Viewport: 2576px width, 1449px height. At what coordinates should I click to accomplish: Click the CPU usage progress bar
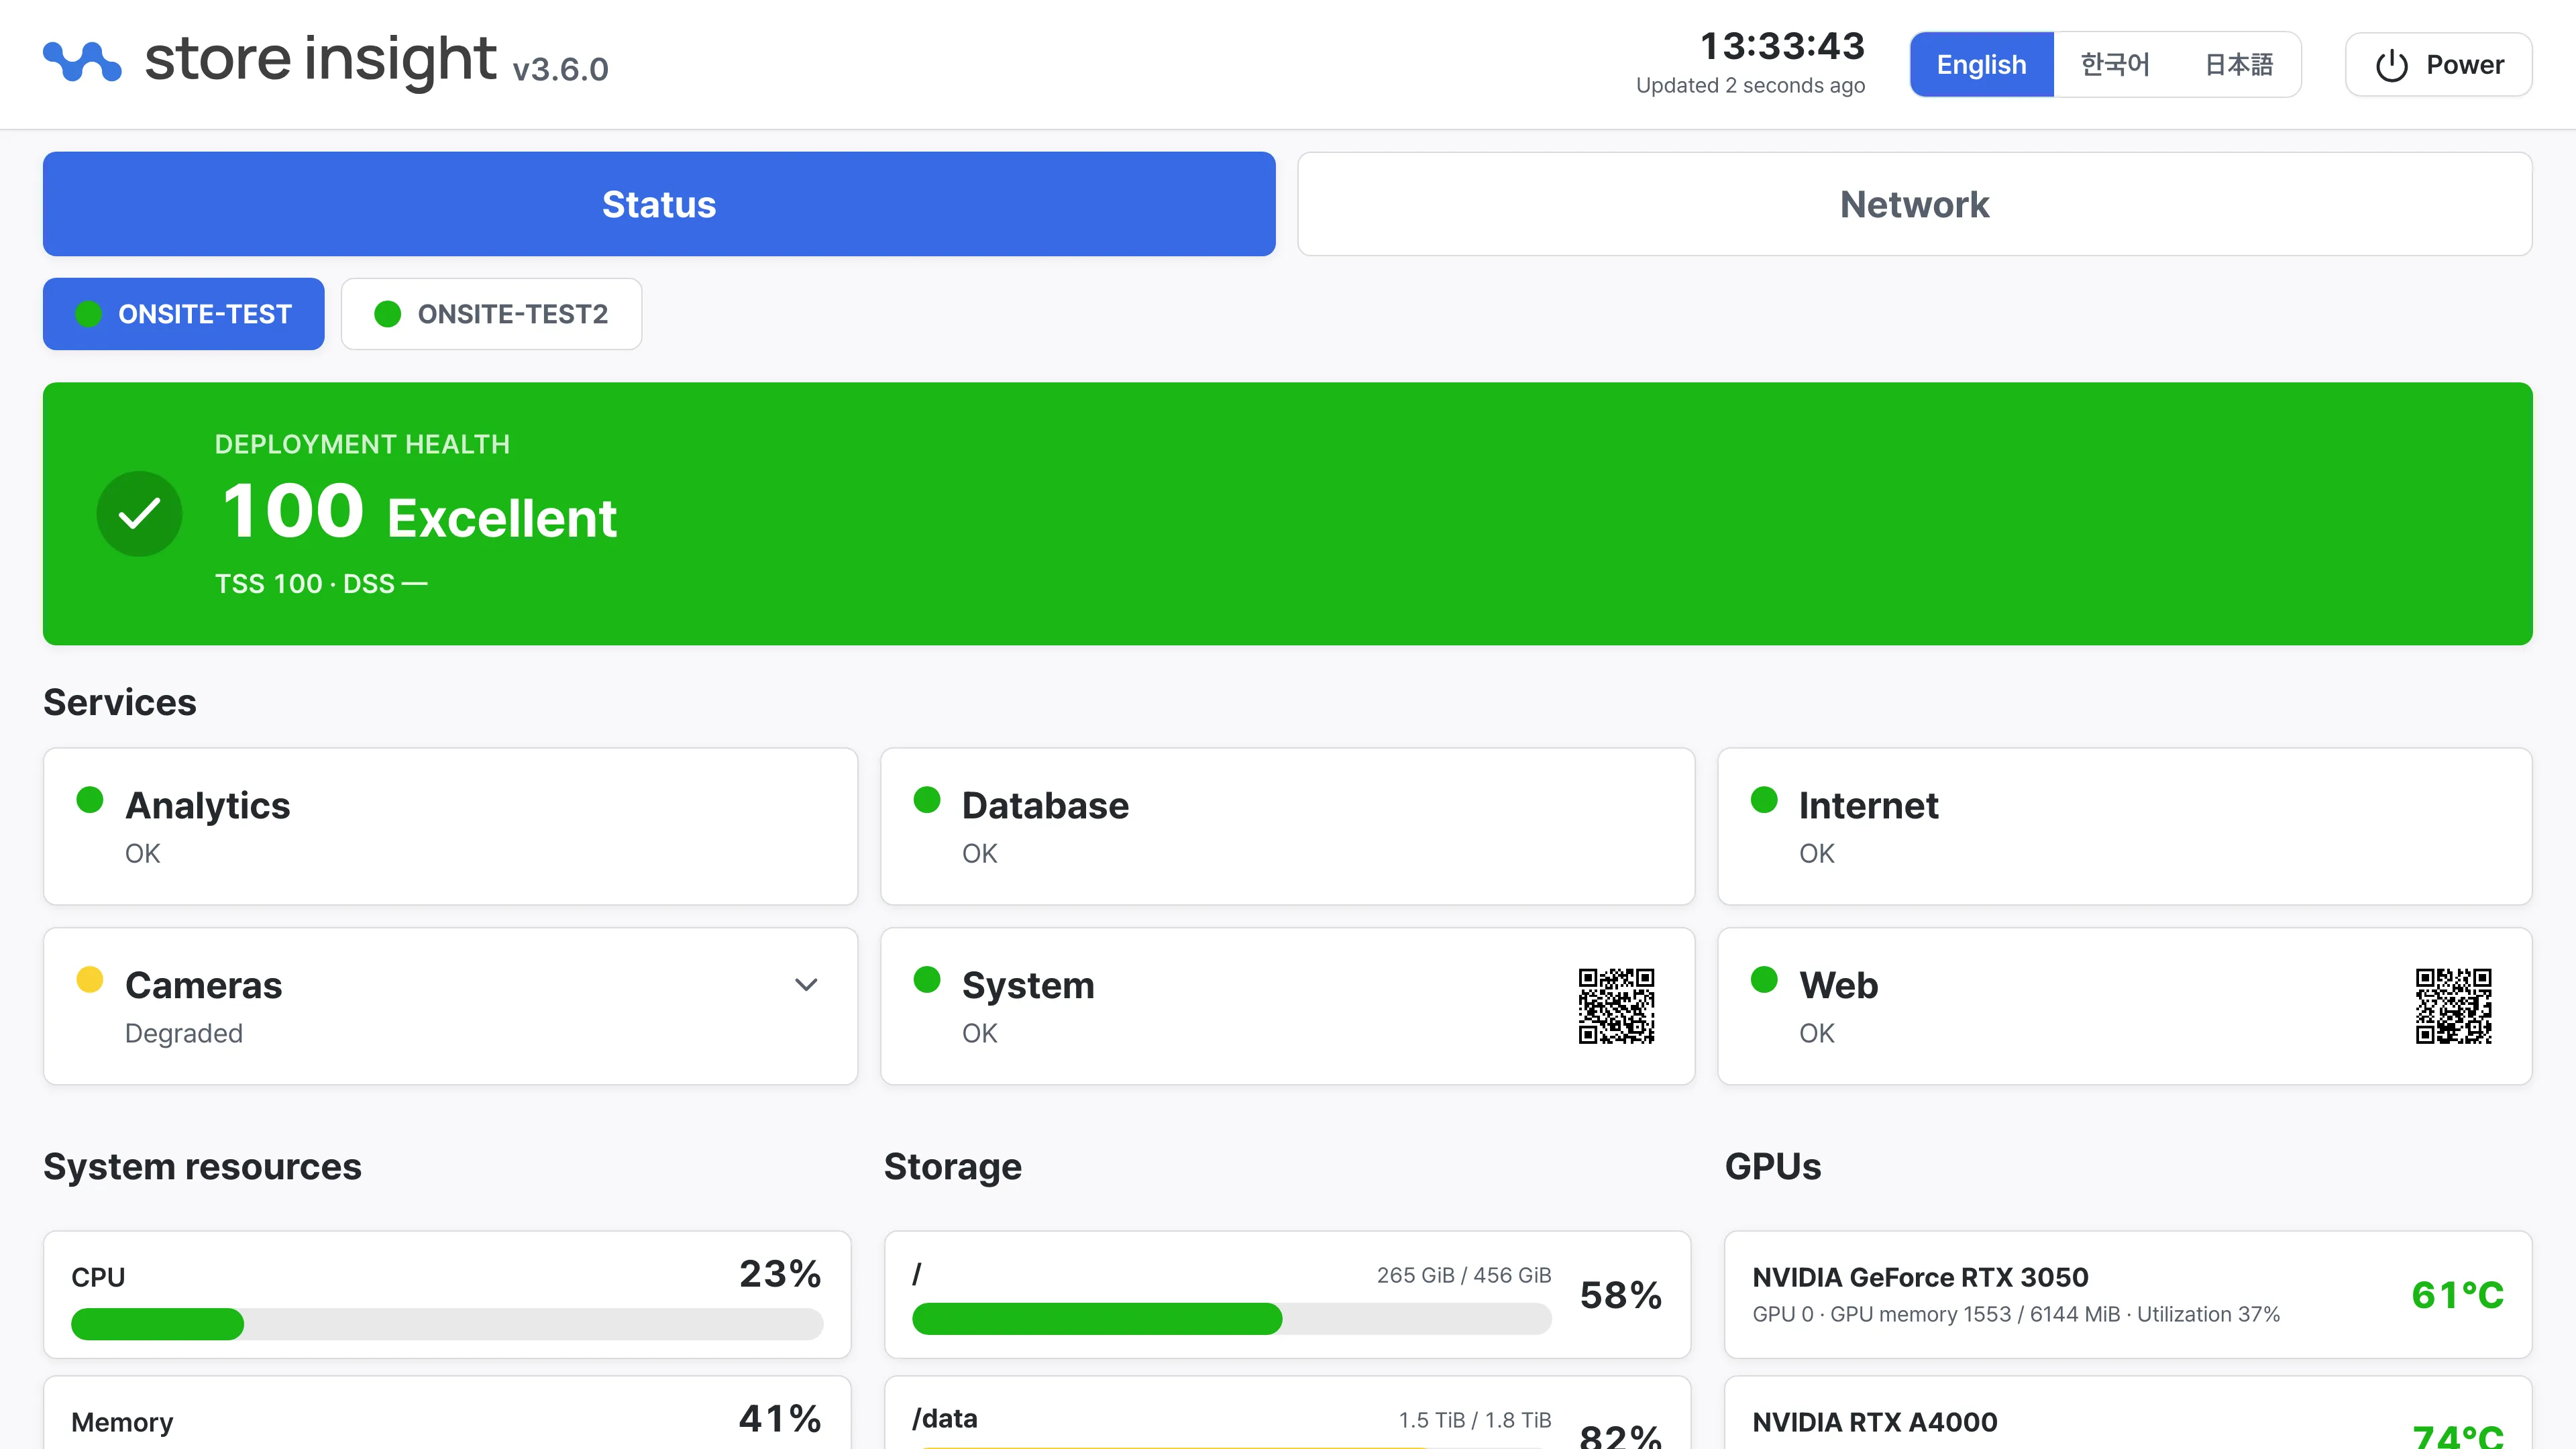[x=447, y=1324]
